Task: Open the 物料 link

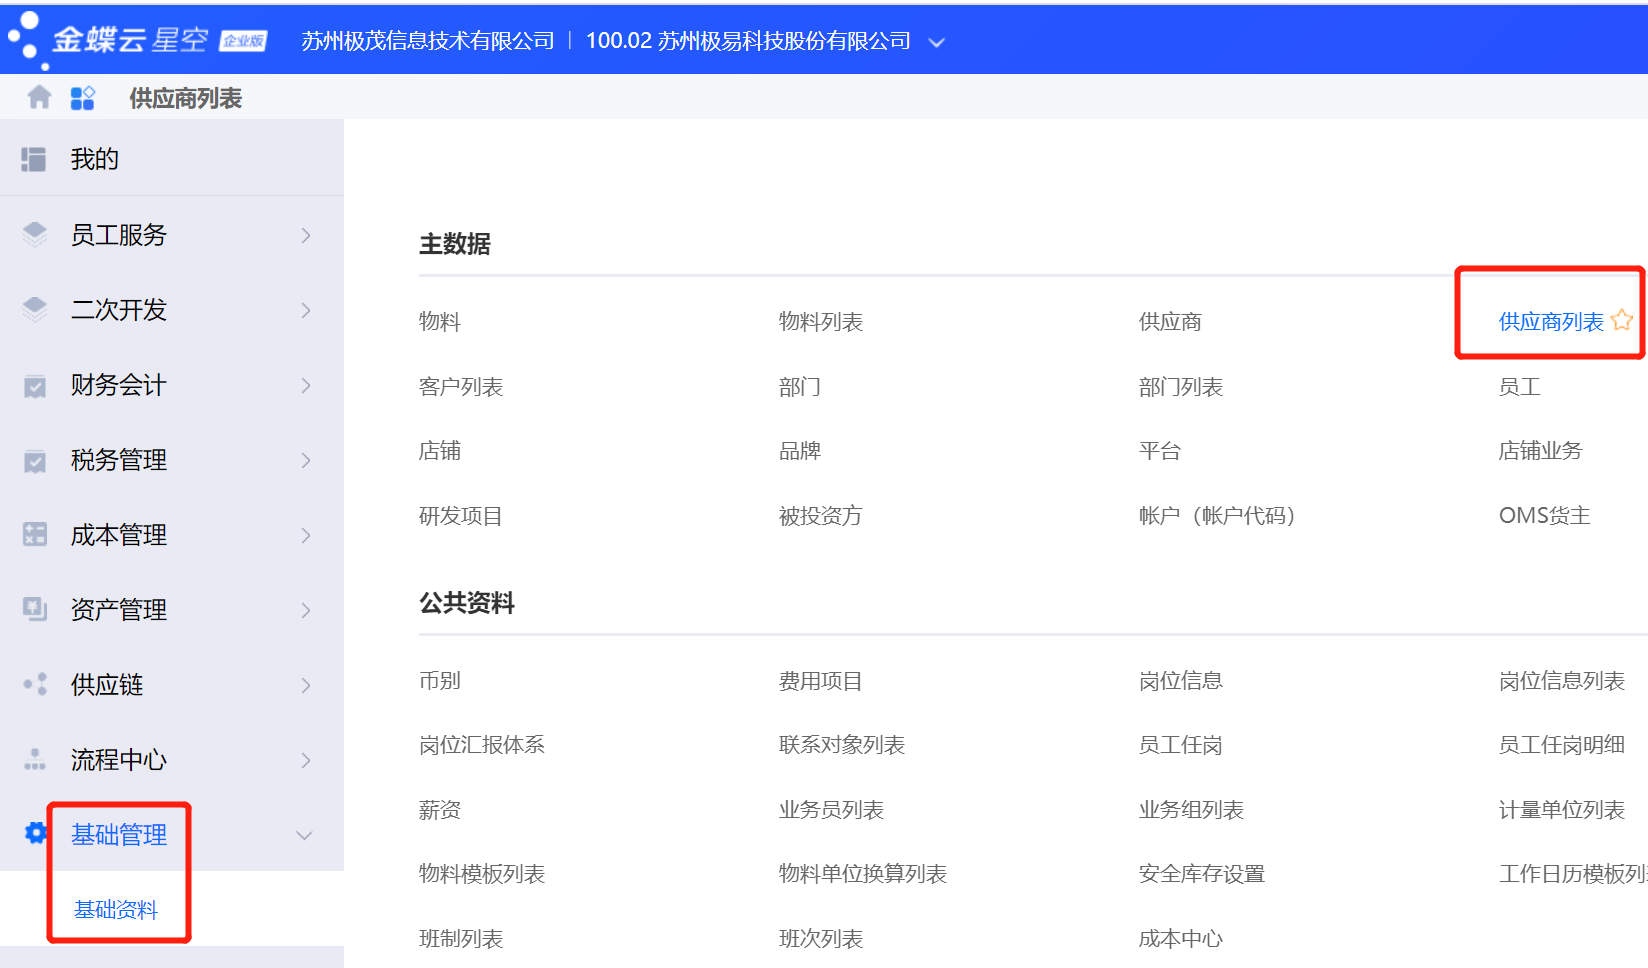Action: click(440, 322)
